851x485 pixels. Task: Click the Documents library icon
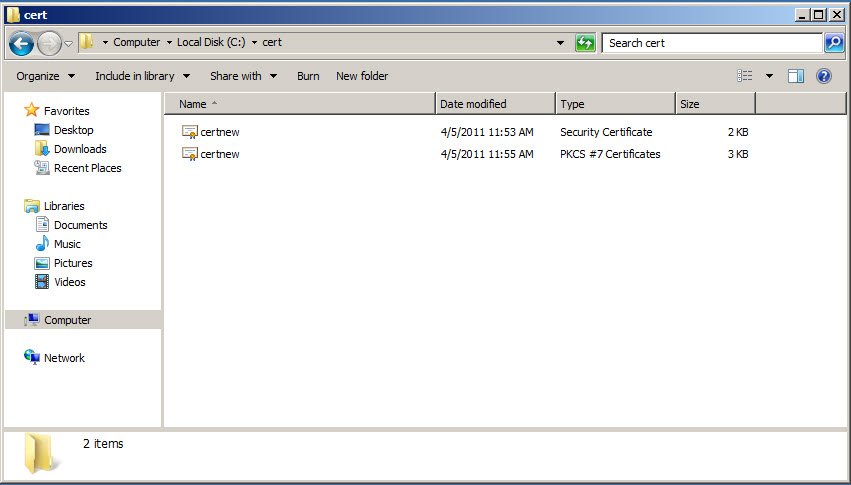pyautogui.click(x=42, y=224)
